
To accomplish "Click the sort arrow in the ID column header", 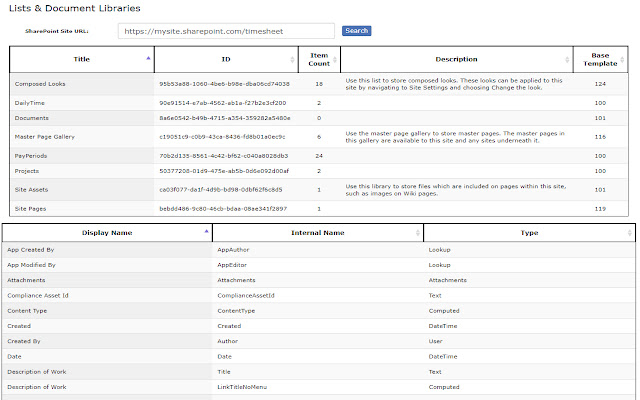I will (x=293, y=59).
